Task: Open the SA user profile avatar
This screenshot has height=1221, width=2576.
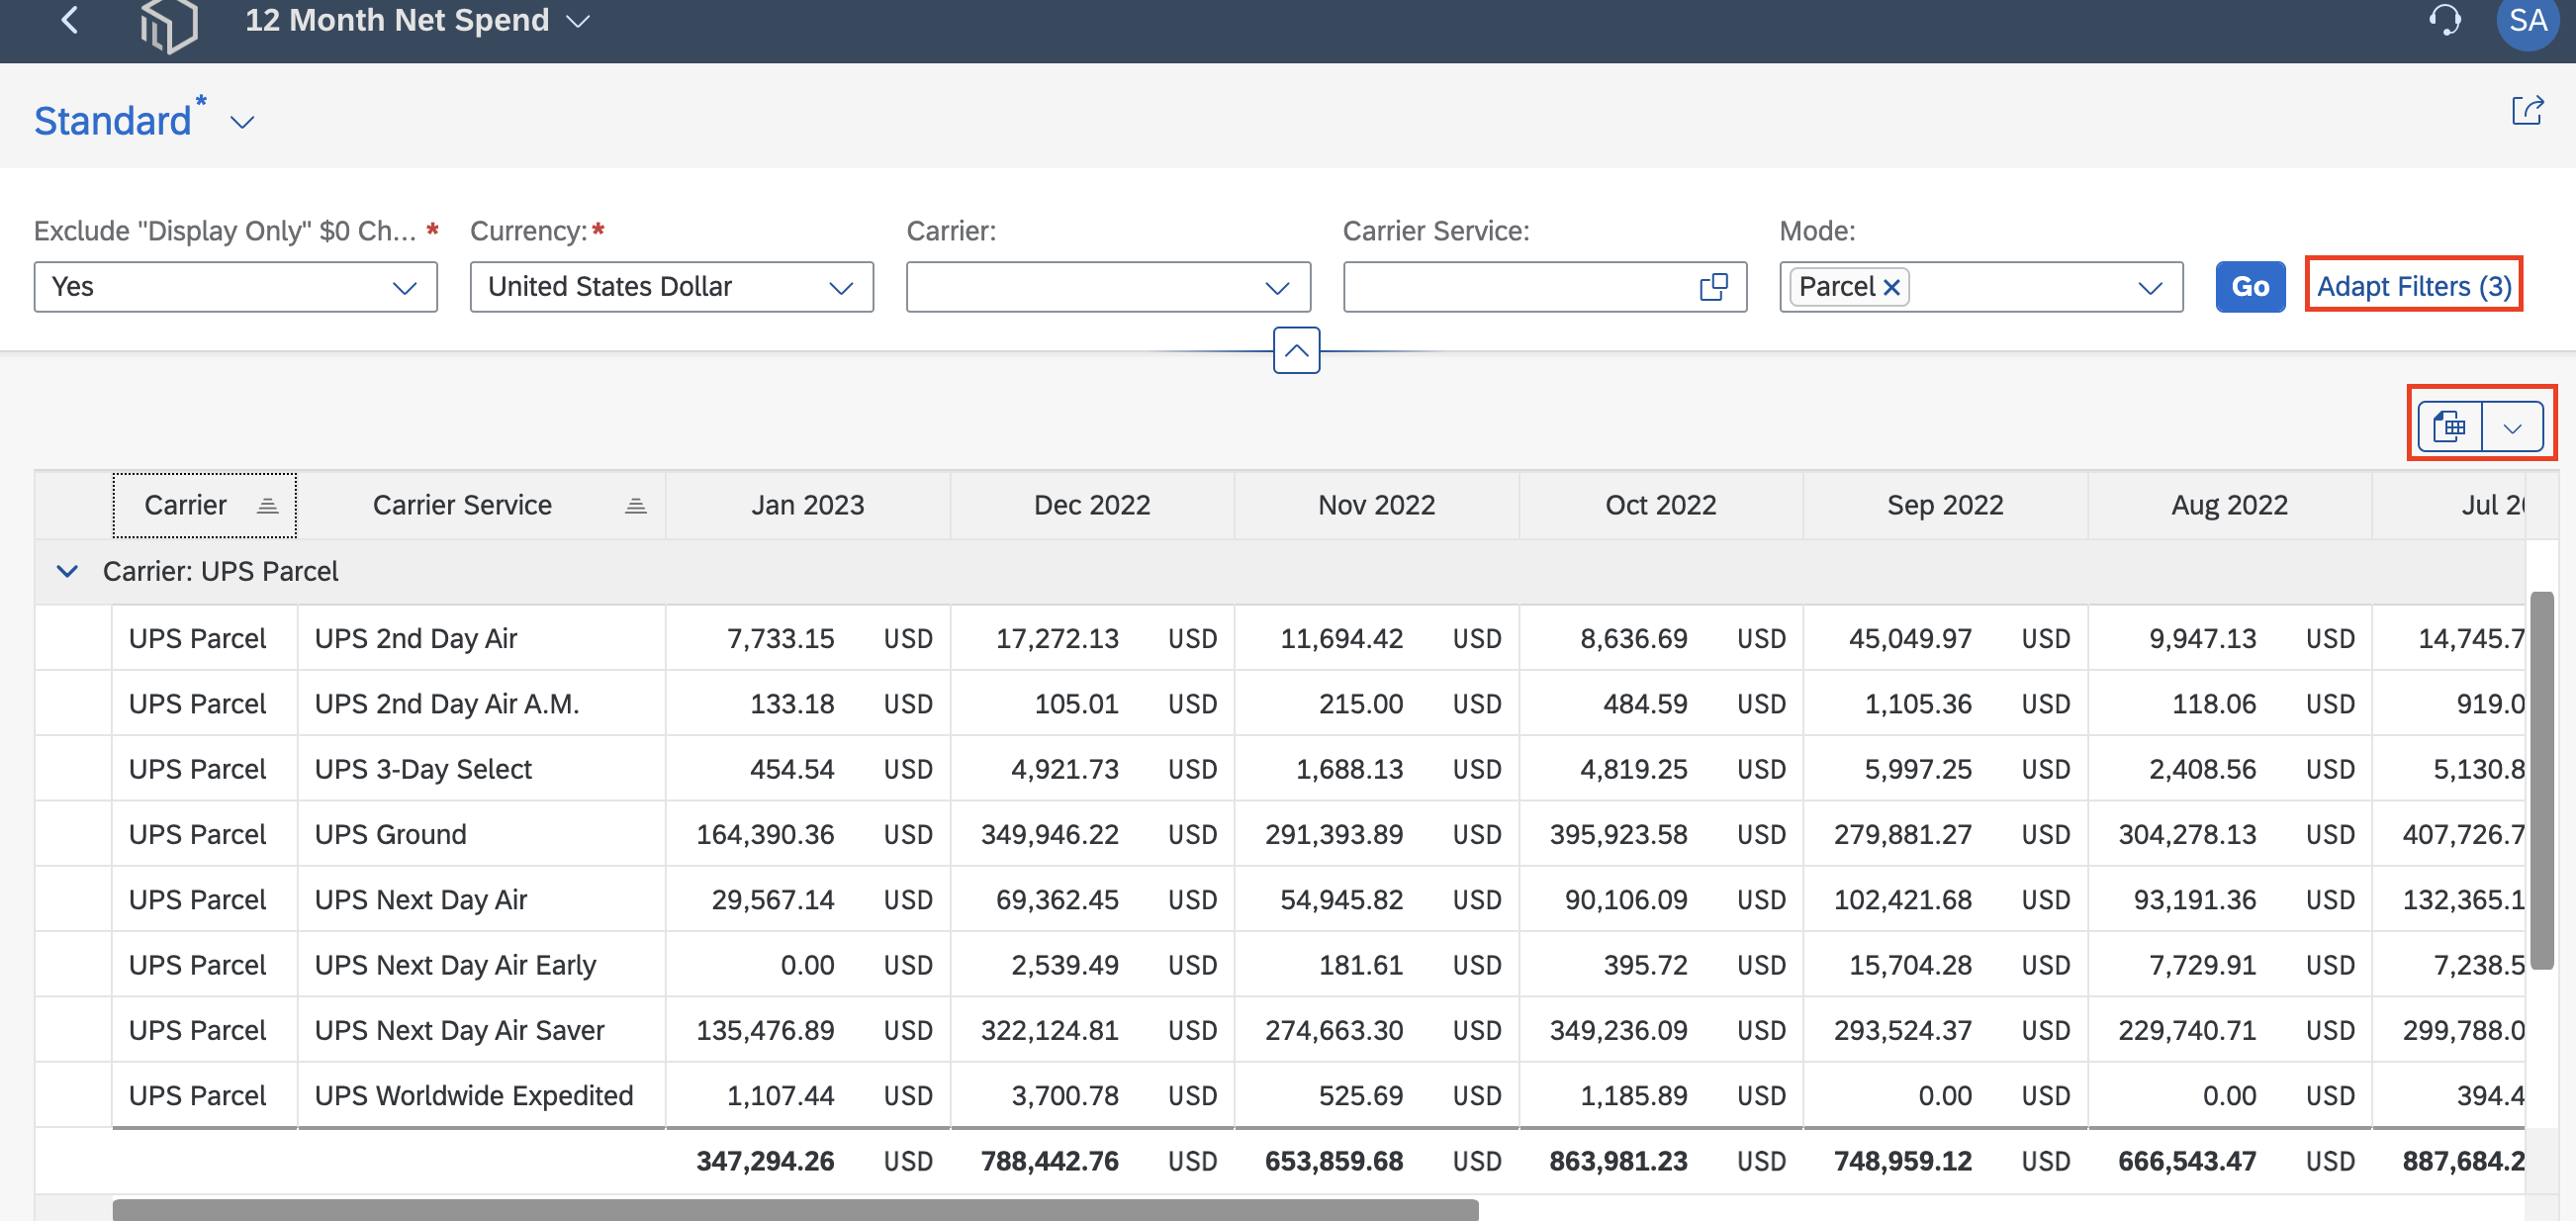Action: 2527,20
